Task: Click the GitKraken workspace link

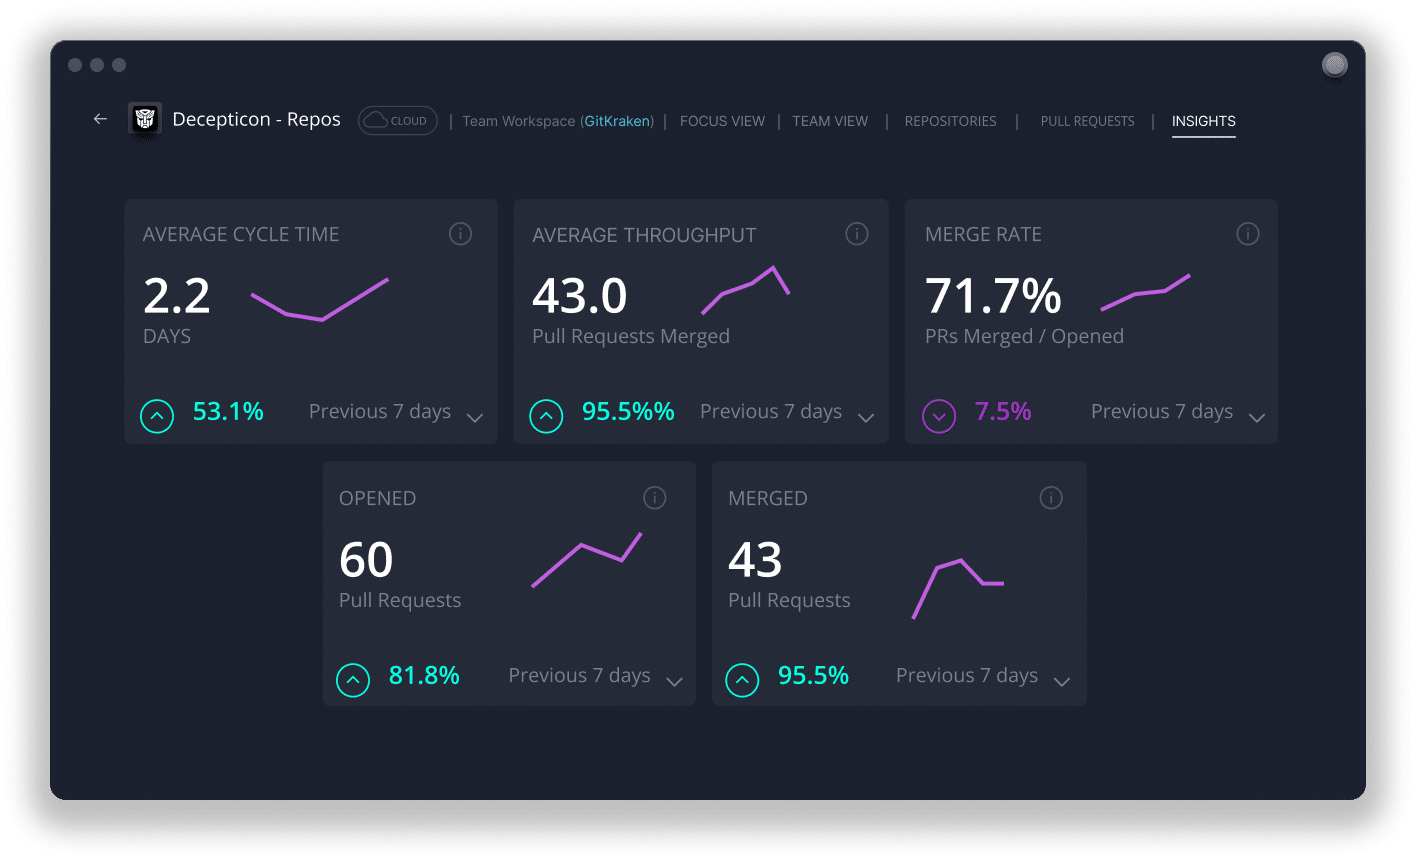Action: pos(617,120)
